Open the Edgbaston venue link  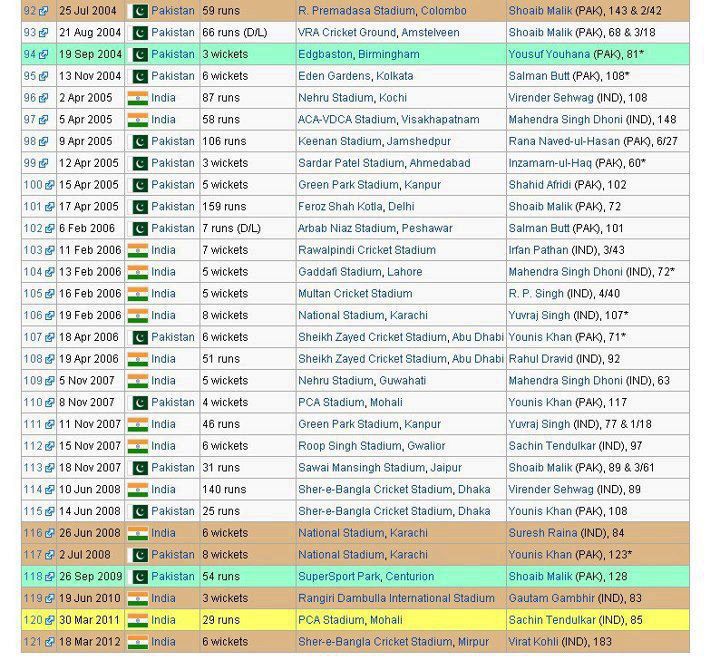point(325,54)
